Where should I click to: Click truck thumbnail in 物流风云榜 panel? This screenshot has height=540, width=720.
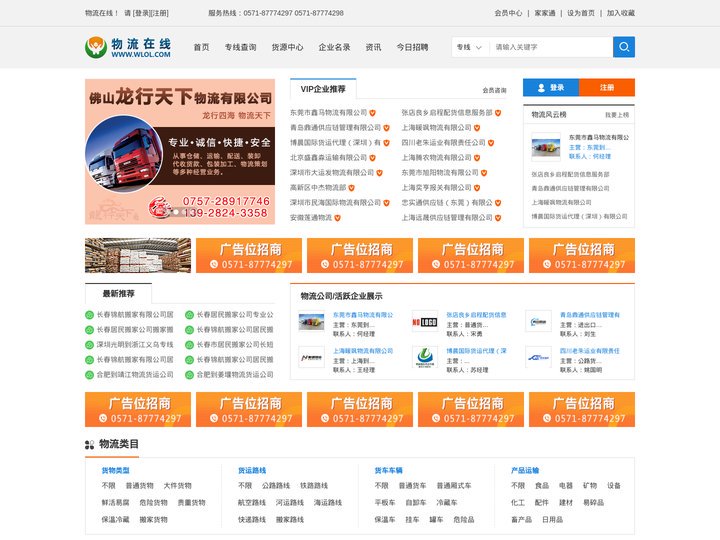pyautogui.click(x=546, y=147)
